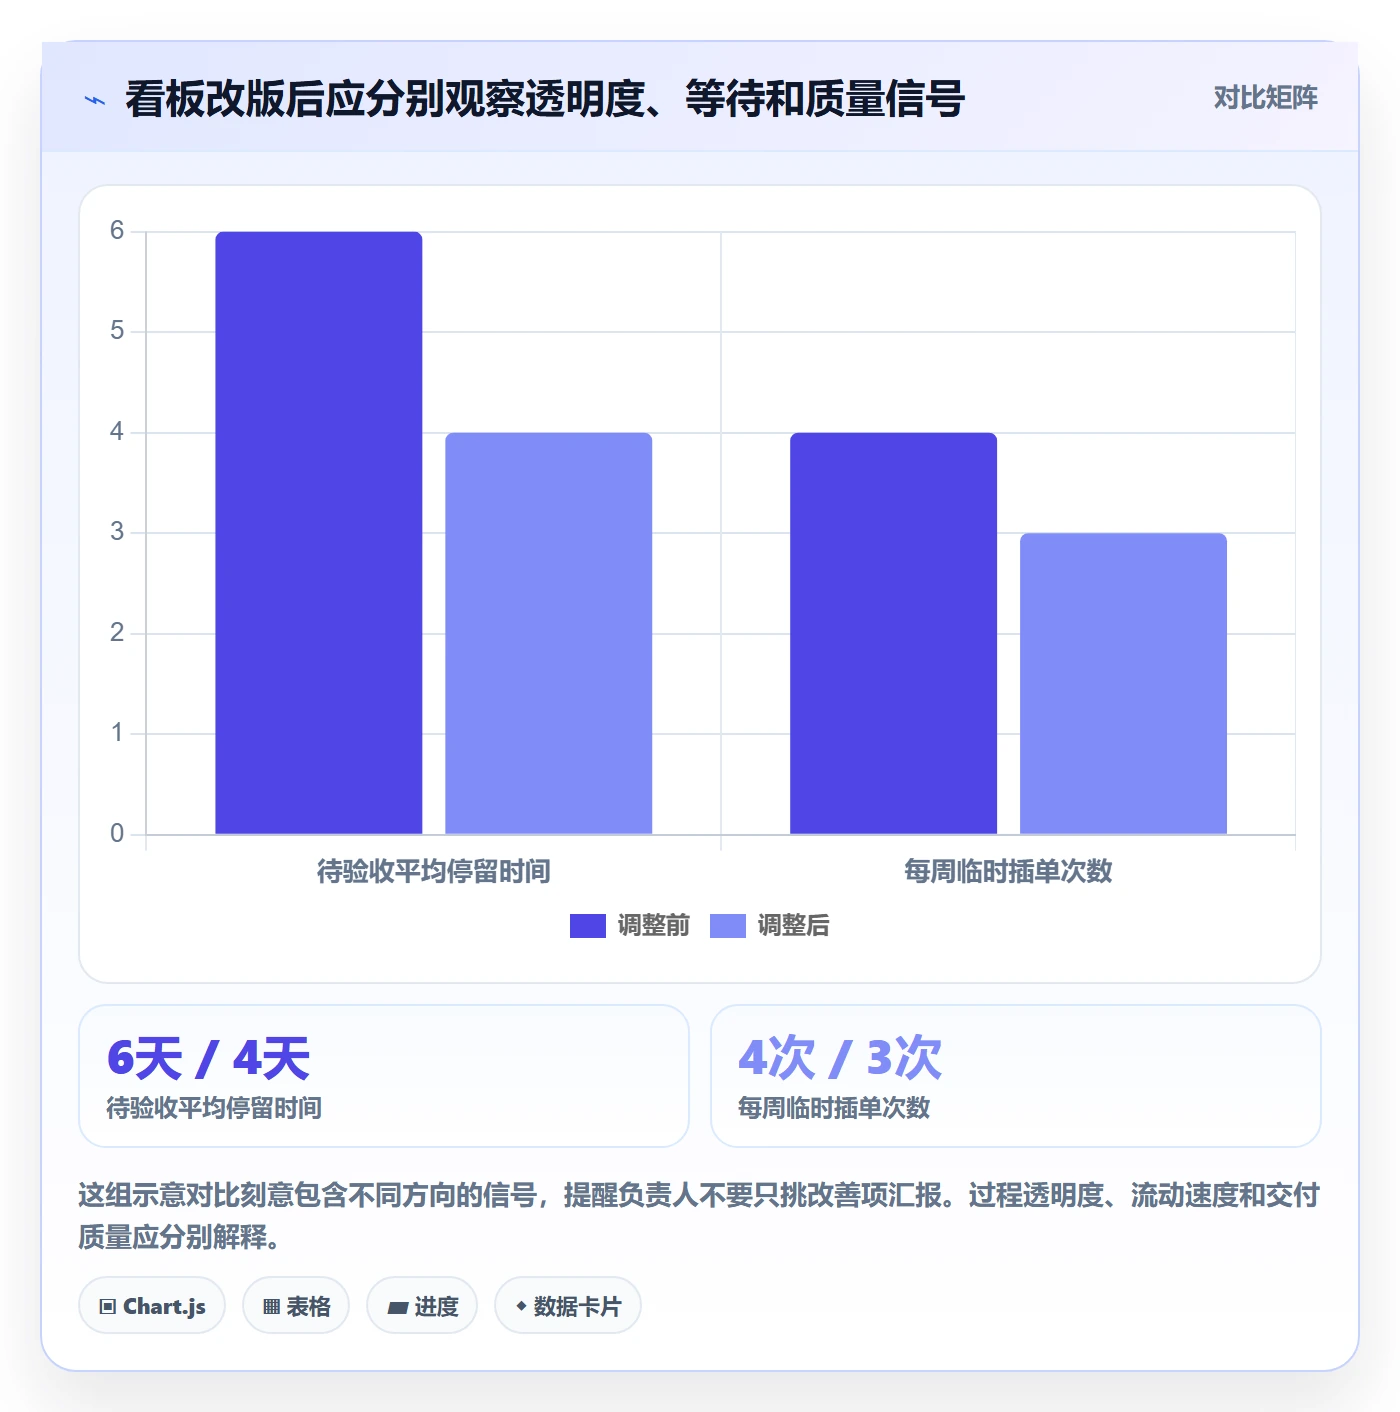The width and height of the screenshot is (1400, 1412).
Task: Click the 调整前 dark blue legend swatch
Action: click(588, 926)
